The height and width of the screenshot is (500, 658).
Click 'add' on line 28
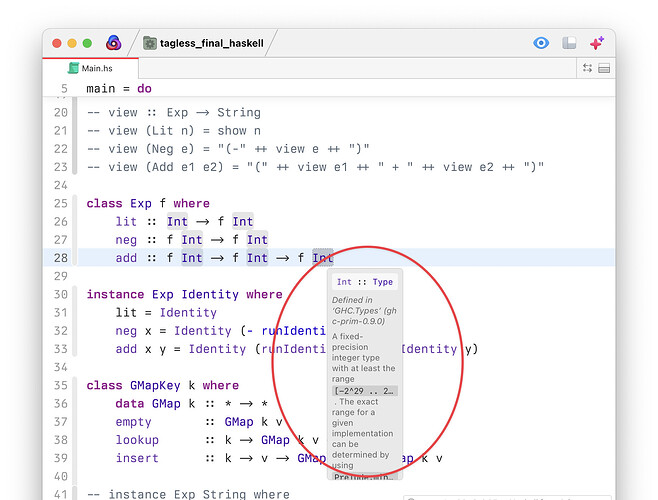tap(126, 258)
